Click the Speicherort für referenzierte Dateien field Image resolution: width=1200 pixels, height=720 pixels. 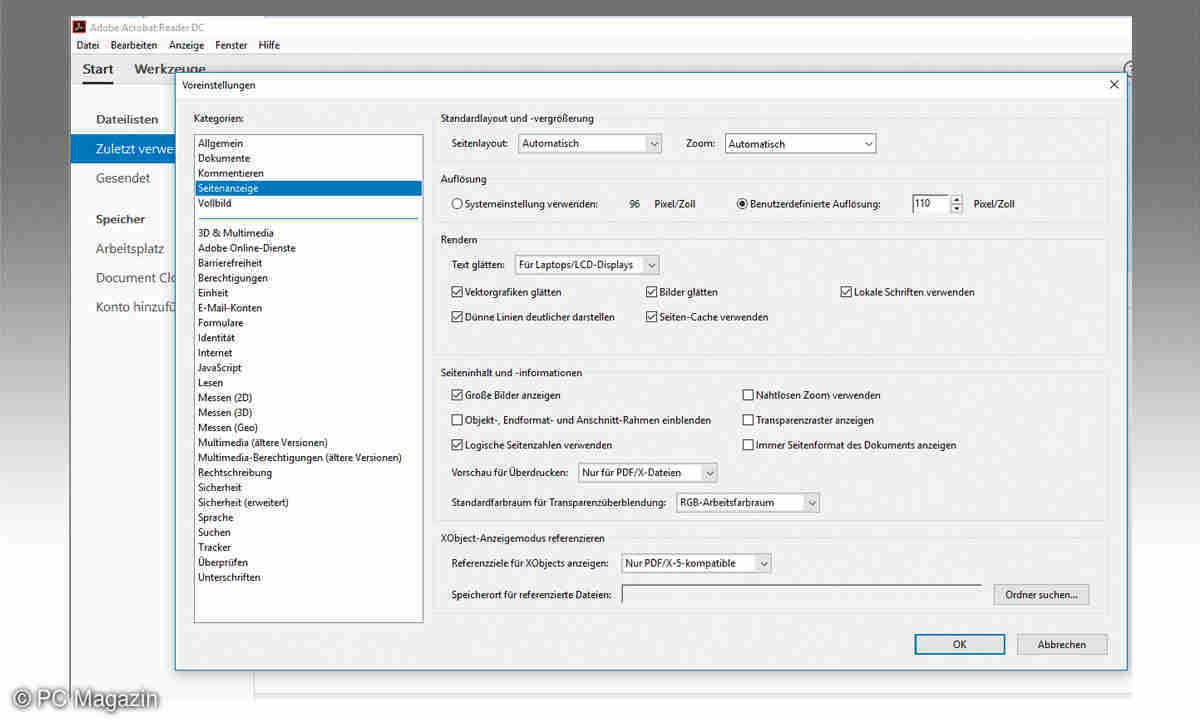(801, 595)
